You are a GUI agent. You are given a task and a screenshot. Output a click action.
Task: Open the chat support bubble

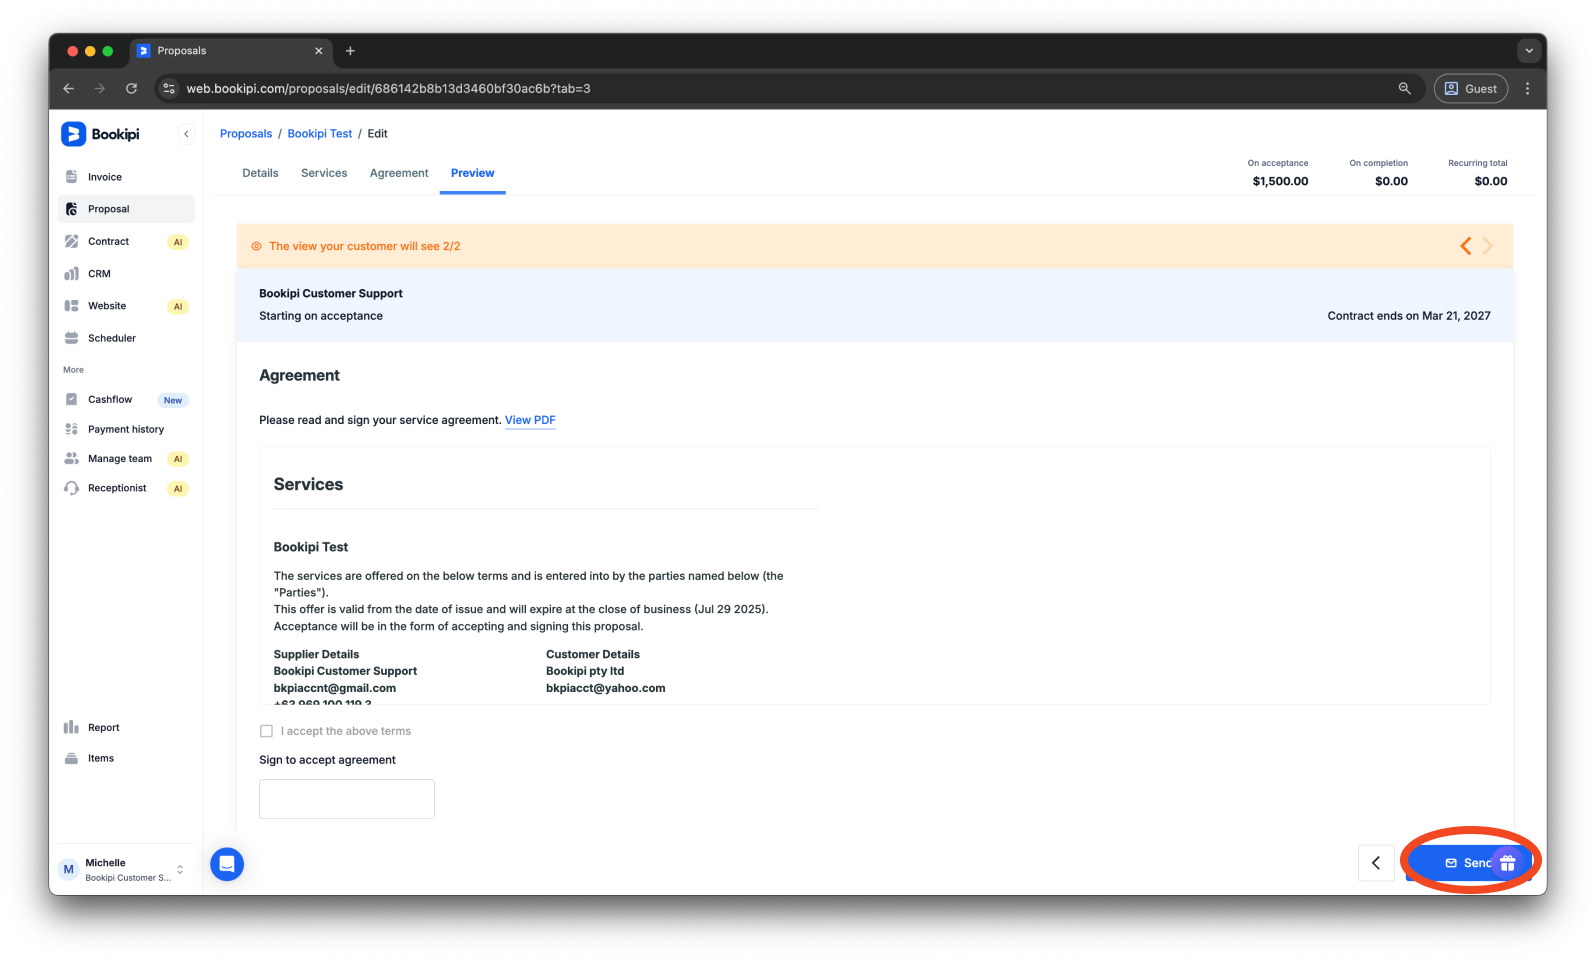click(x=227, y=864)
